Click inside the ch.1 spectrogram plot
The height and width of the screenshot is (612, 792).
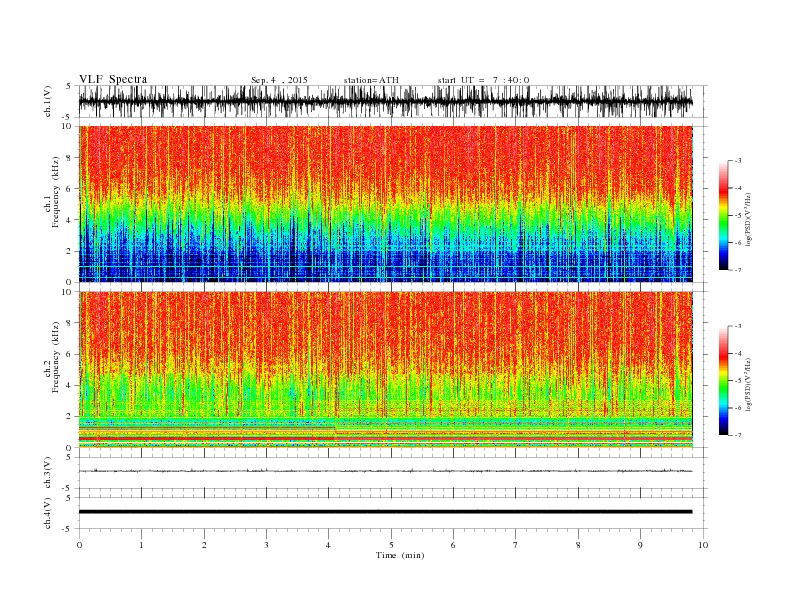[385, 204]
